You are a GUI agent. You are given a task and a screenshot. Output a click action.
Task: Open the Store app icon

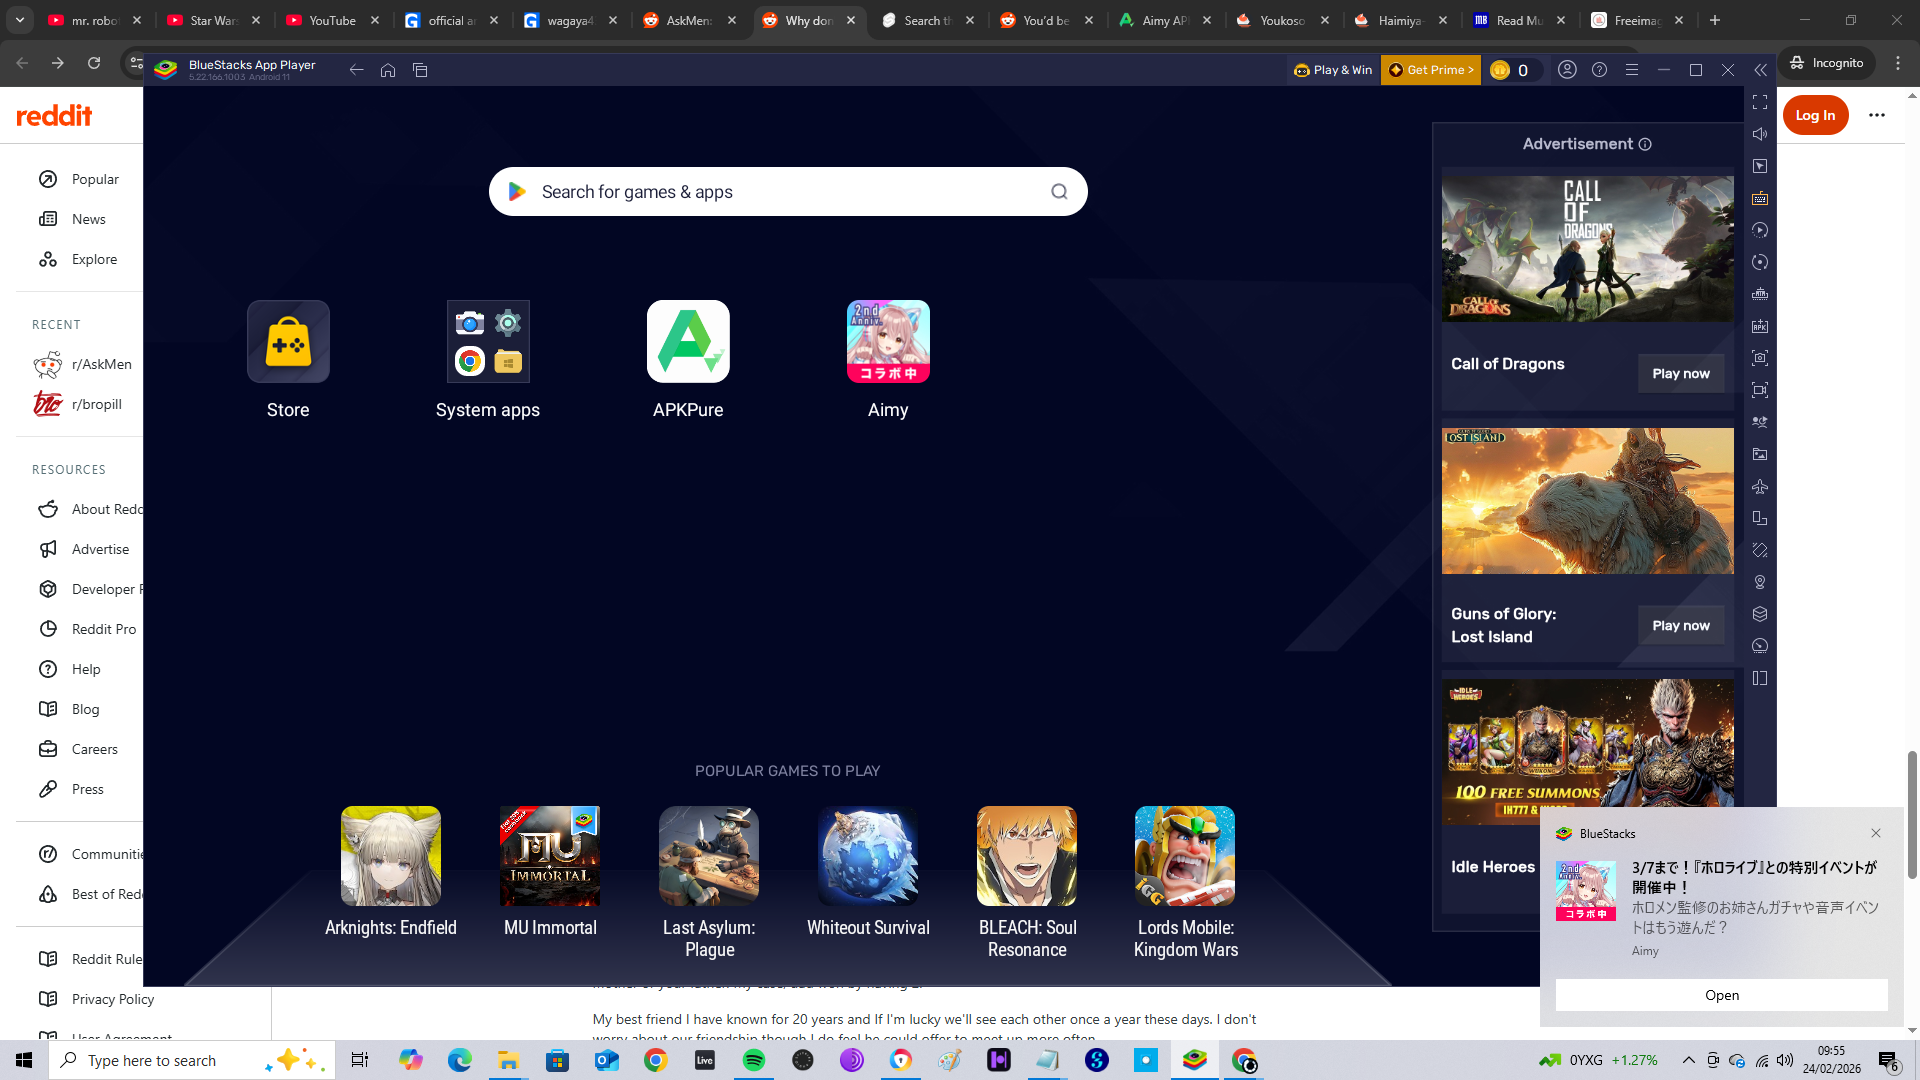point(288,342)
